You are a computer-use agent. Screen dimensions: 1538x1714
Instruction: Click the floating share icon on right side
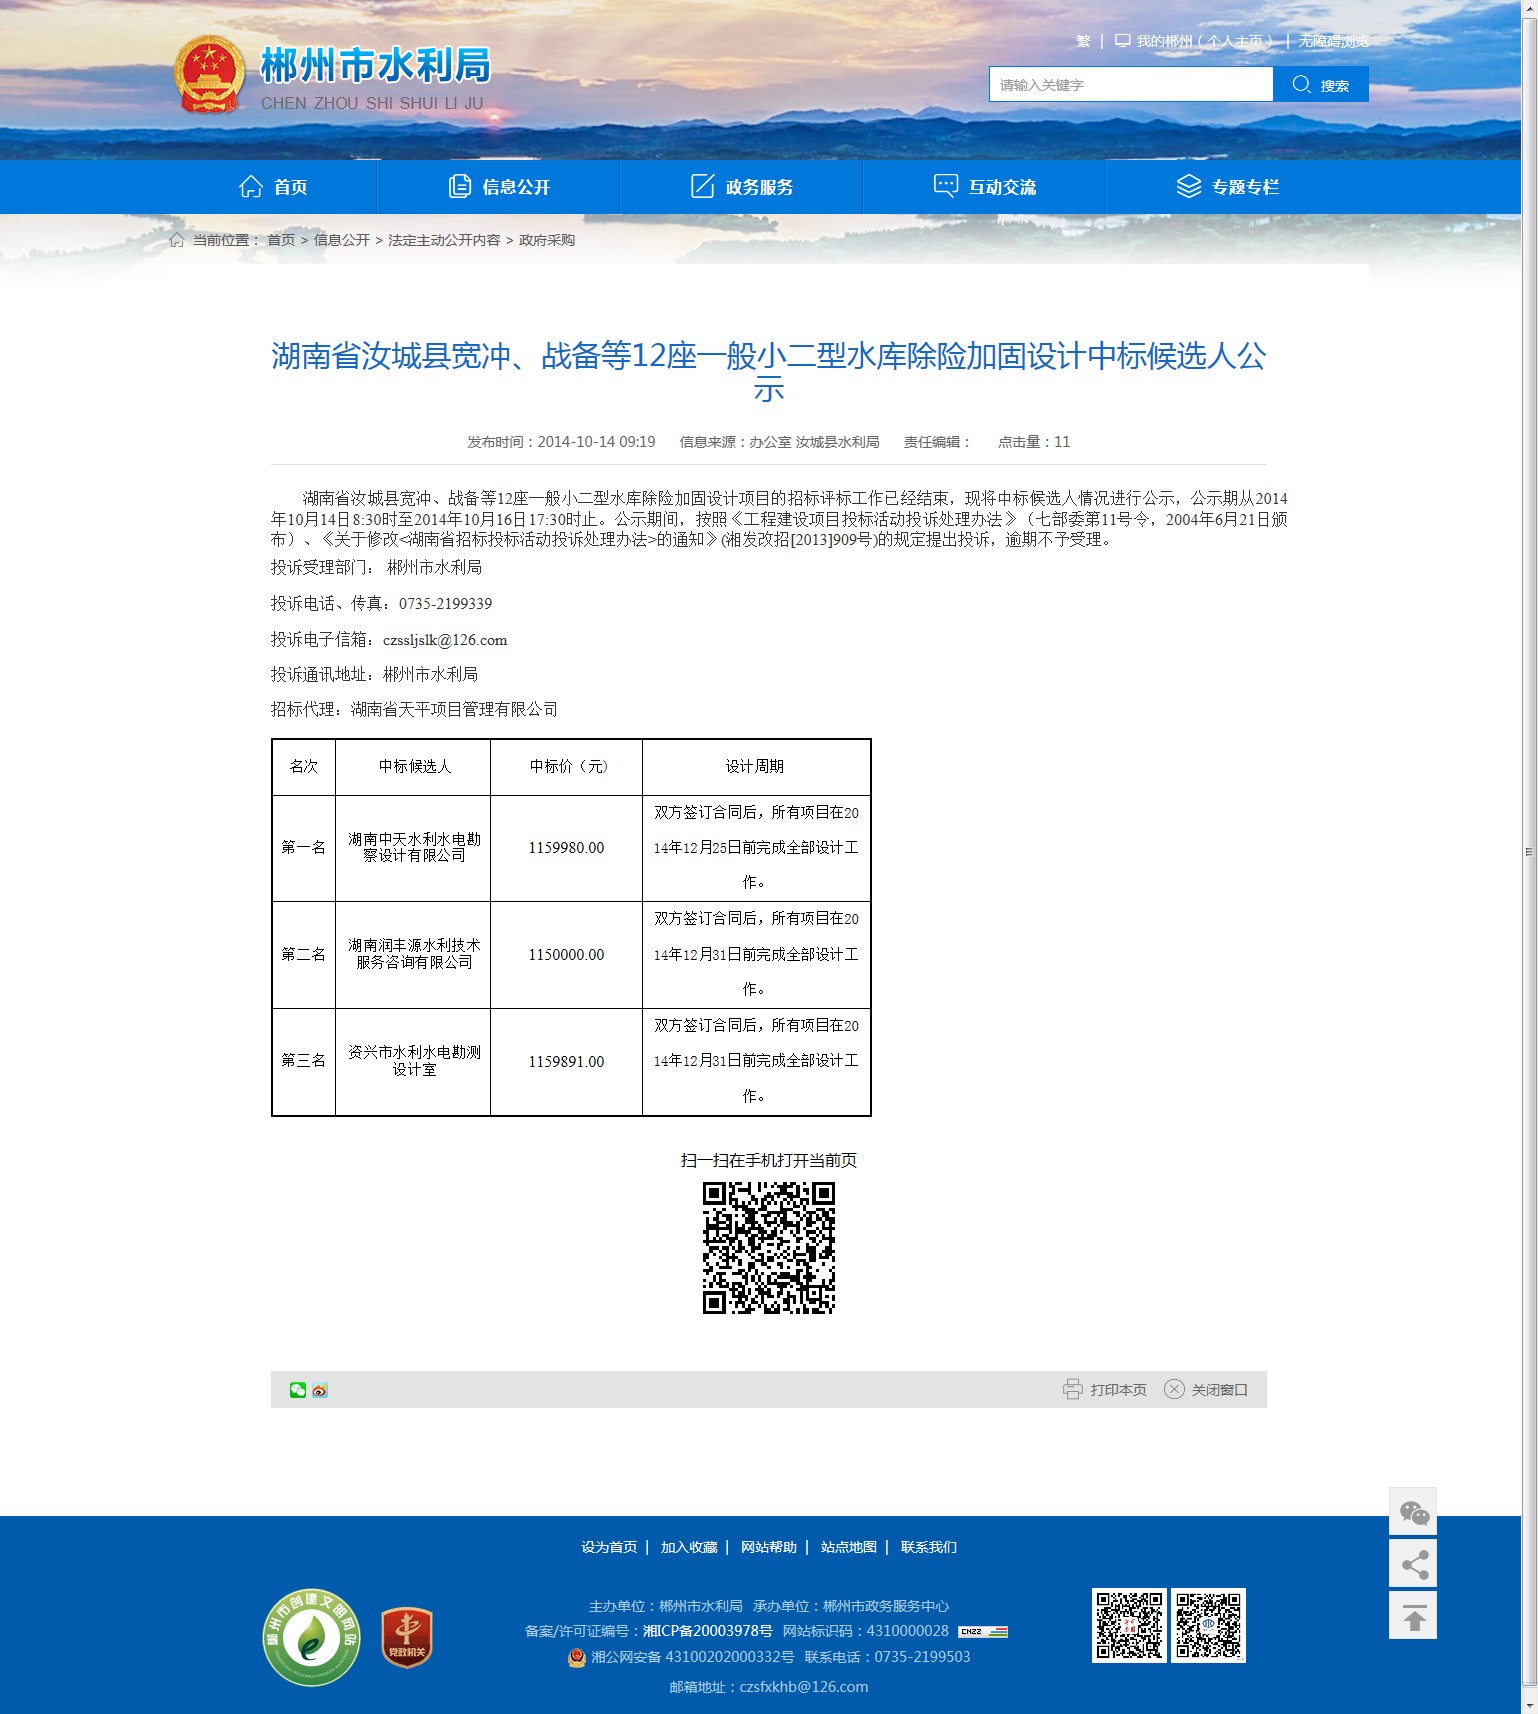coord(1413,1564)
